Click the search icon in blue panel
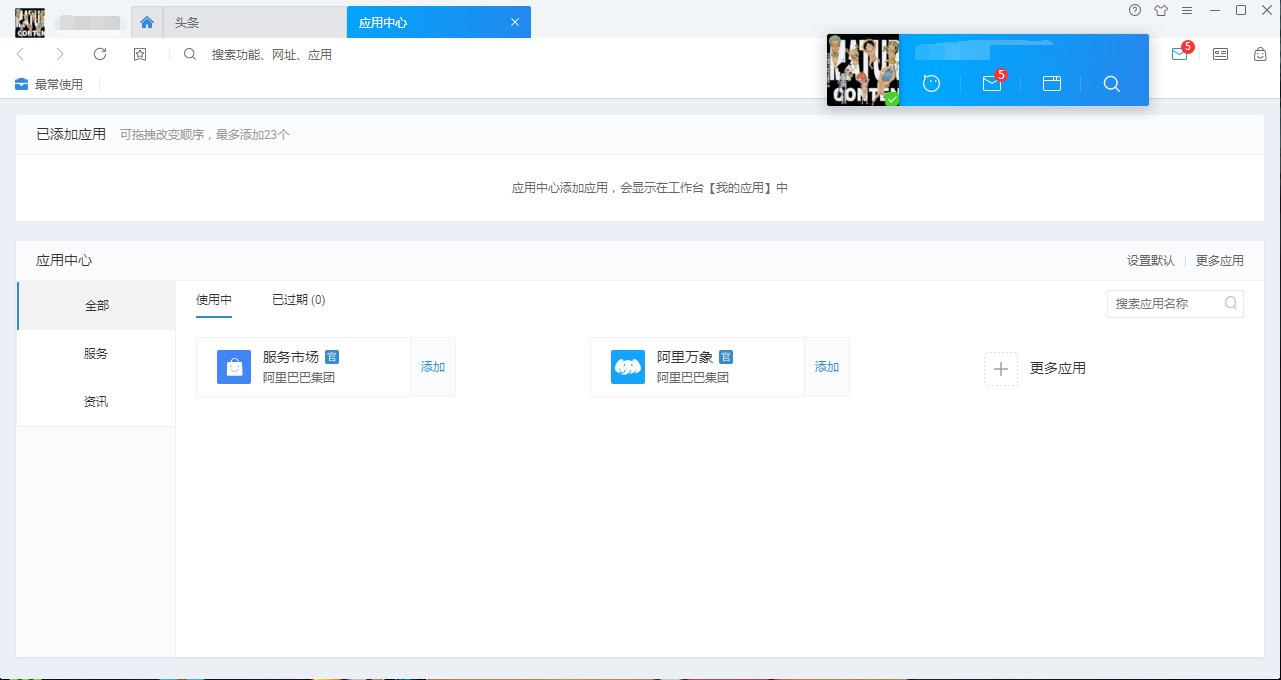This screenshot has width=1281, height=680. tap(1112, 84)
